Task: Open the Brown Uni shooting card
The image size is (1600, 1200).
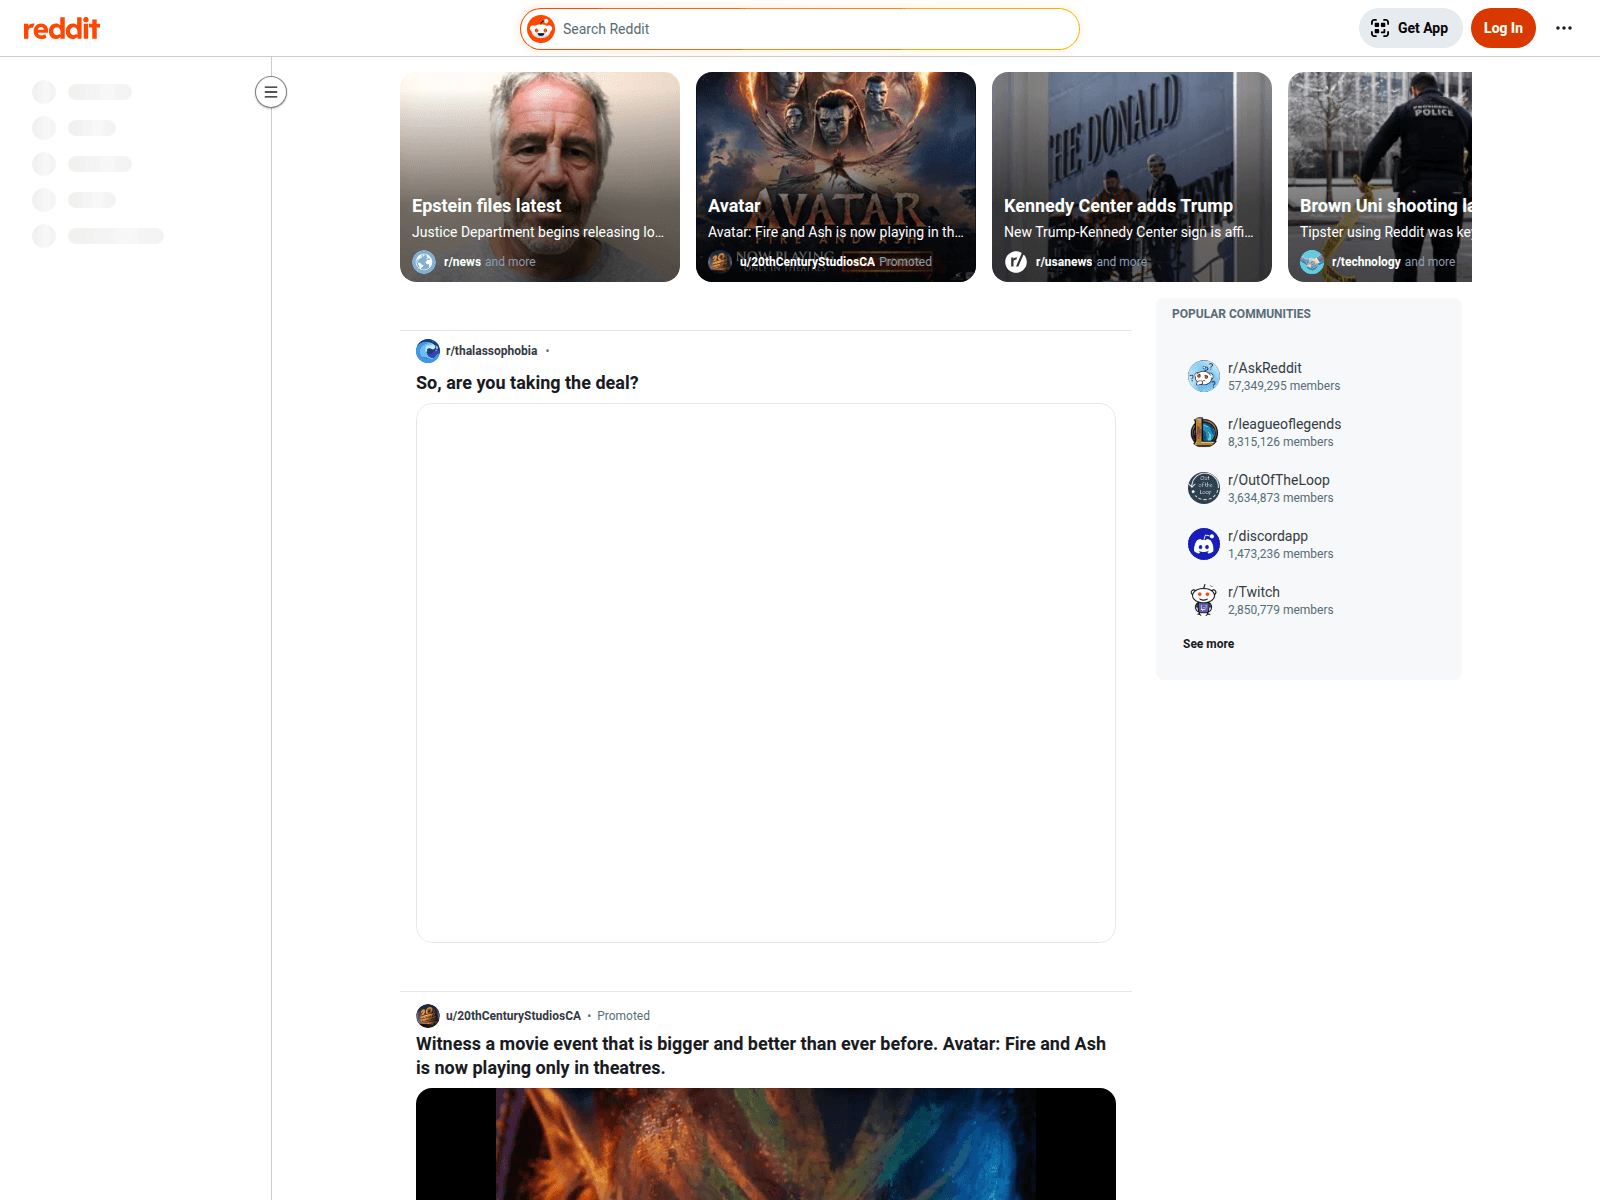Action: click(1380, 177)
